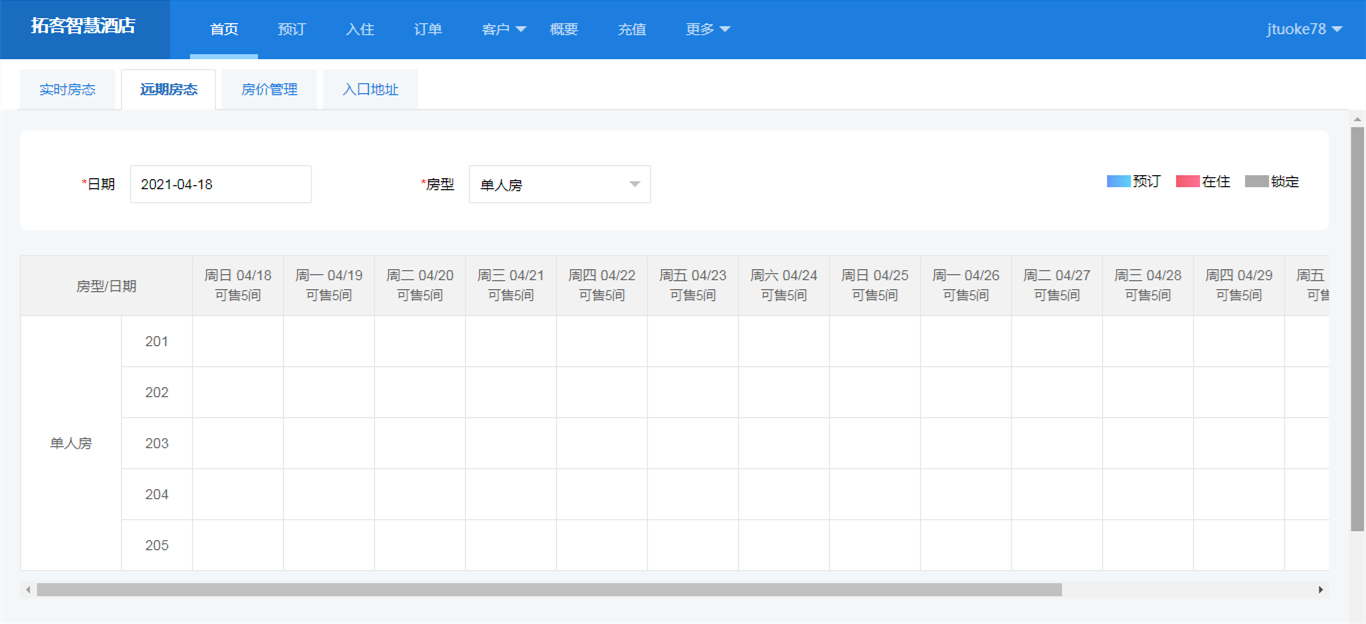Select room 201 cell under 04/29

coord(1239,341)
